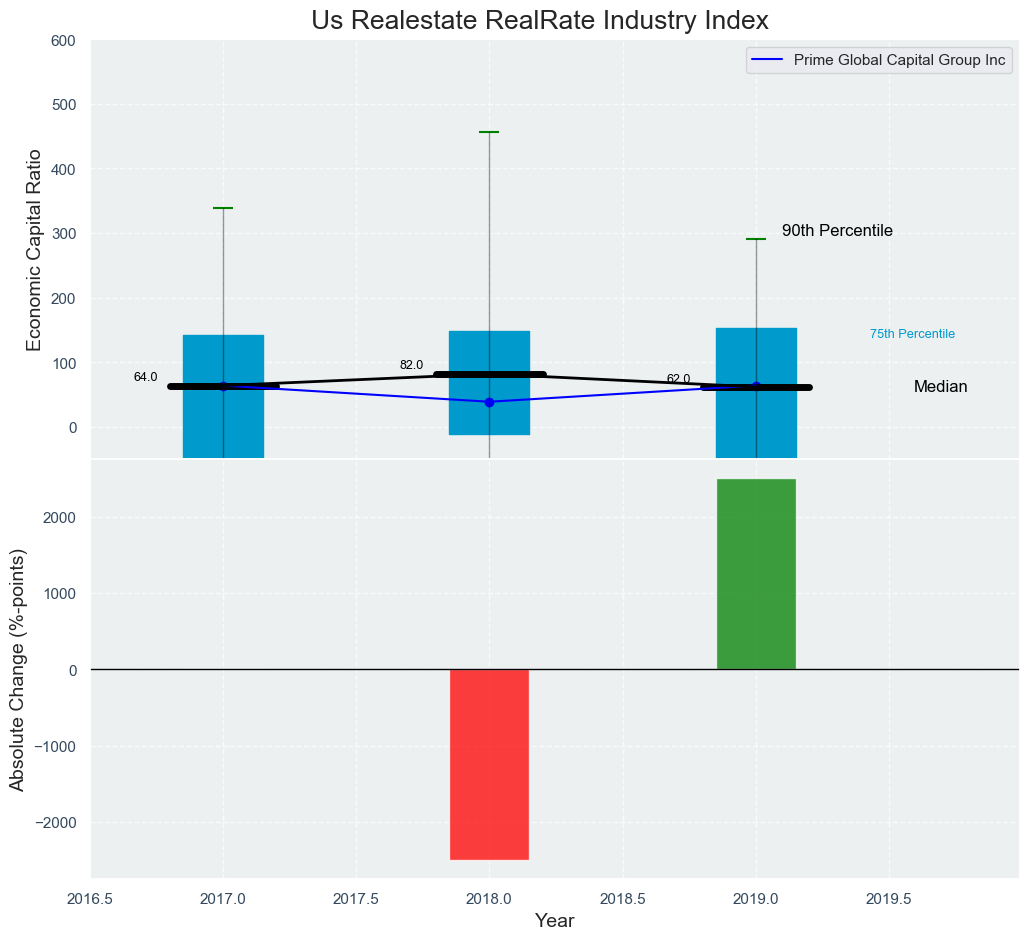Click the green positive change bar for 2019
The width and height of the screenshot is (1029, 940).
point(756,574)
